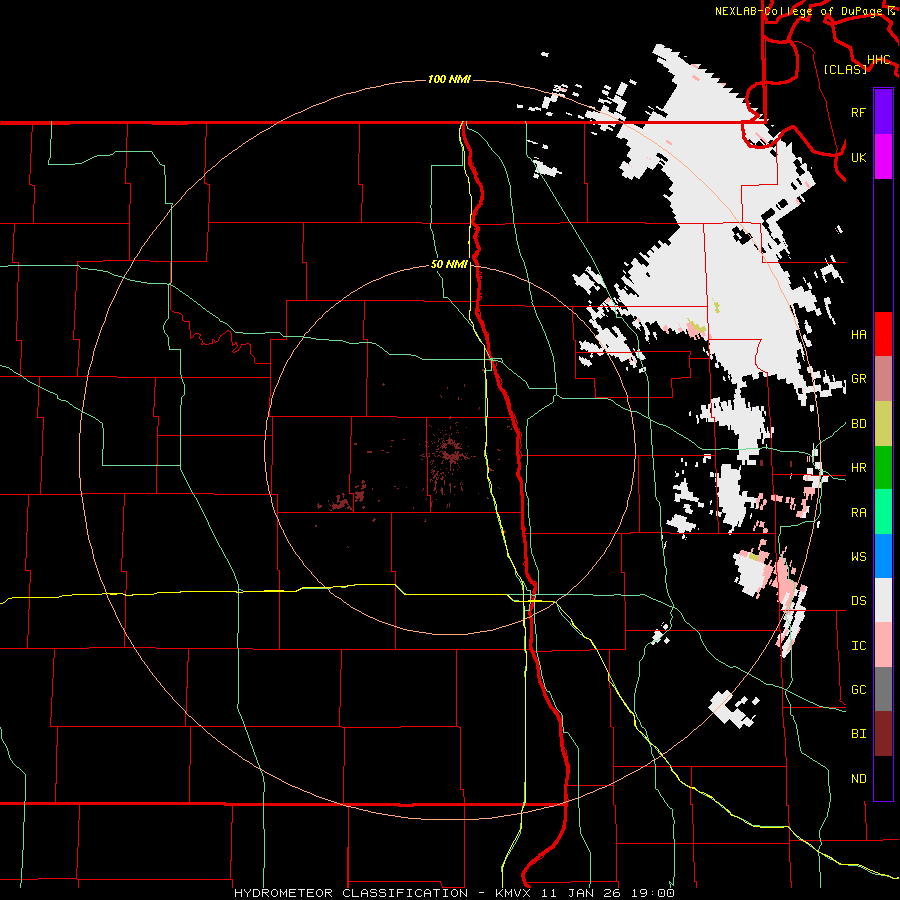Click the GC legend label
This screenshot has height=900, width=900.
click(858, 689)
